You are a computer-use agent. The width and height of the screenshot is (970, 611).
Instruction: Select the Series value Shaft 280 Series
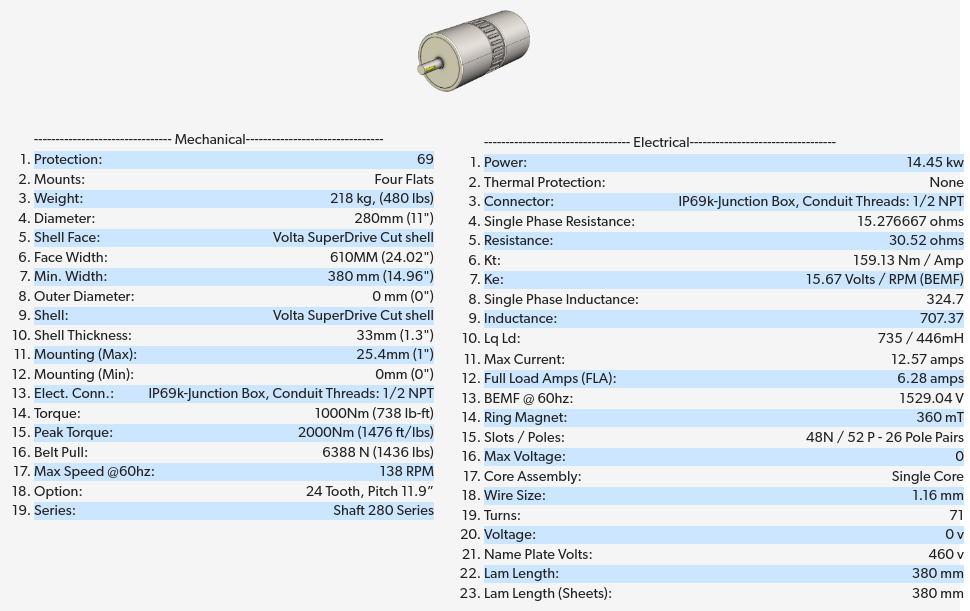tap(383, 511)
